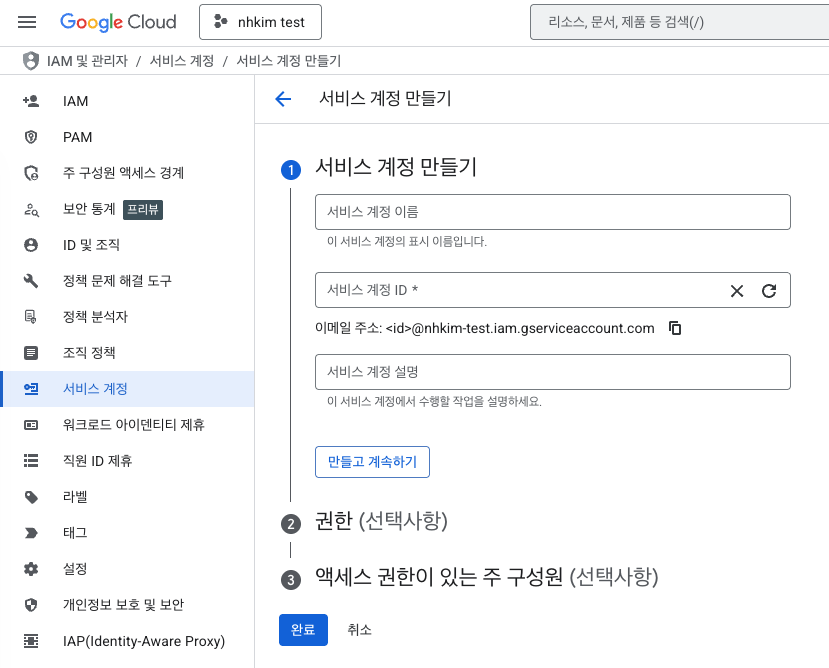
Task: Regenerate the service account ID with the refresh icon
Action: tap(769, 291)
